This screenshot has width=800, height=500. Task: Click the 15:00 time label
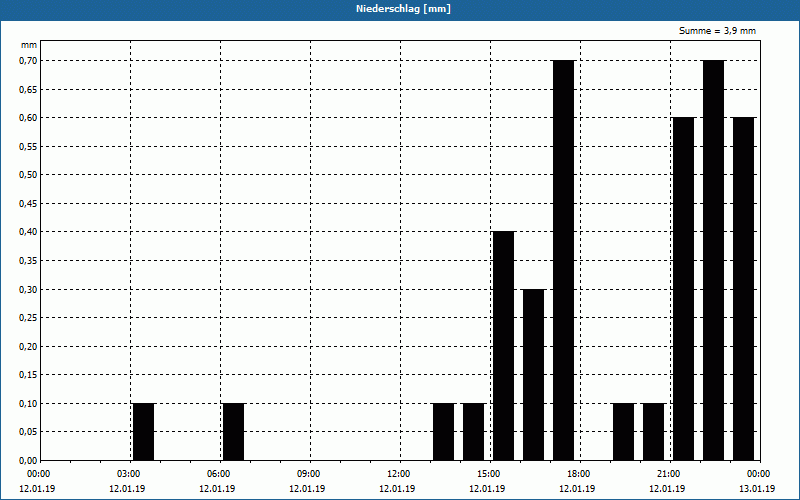pyautogui.click(x=489, y=474)
